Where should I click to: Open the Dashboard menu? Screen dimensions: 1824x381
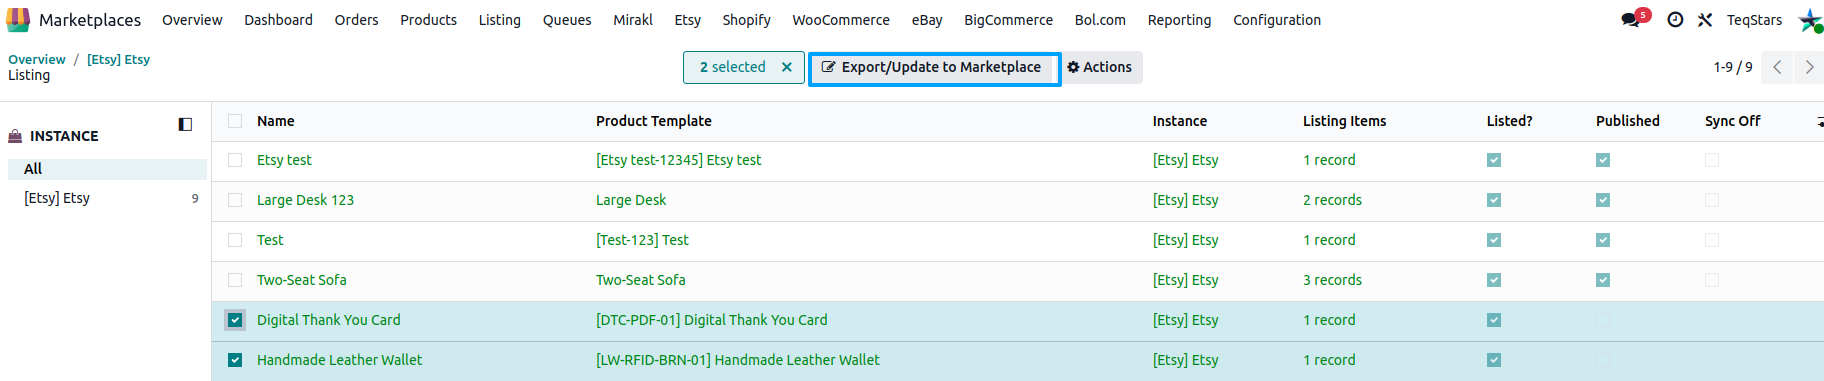tap(278, 20)
